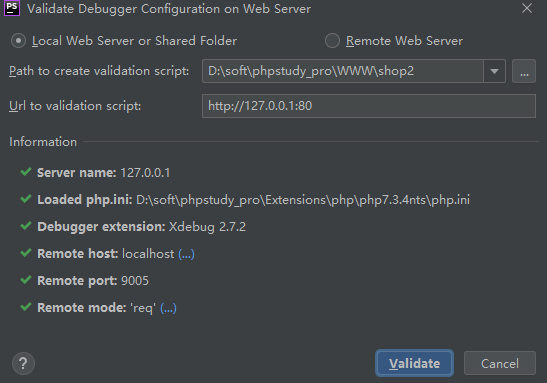Click the Validate button
Screen dimensions: 547x383
coord(414,363)
